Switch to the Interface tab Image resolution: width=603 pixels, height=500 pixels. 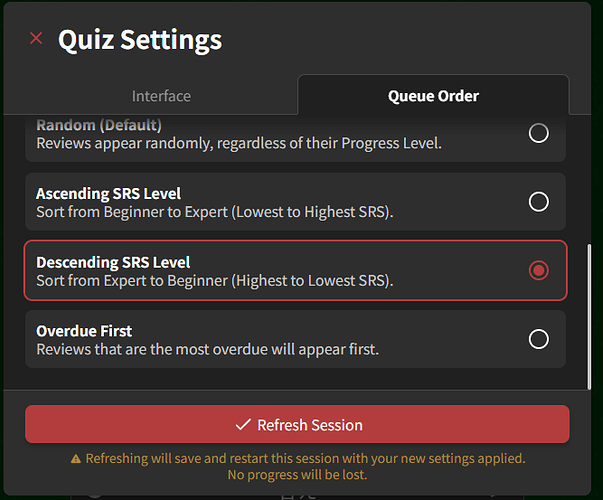(161, 96)
